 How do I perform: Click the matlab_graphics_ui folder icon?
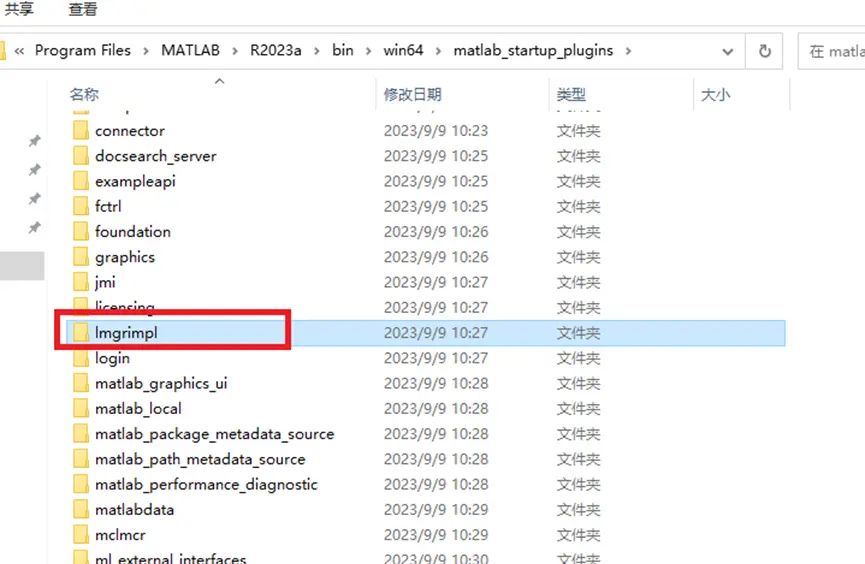click(x=81, y=384)
